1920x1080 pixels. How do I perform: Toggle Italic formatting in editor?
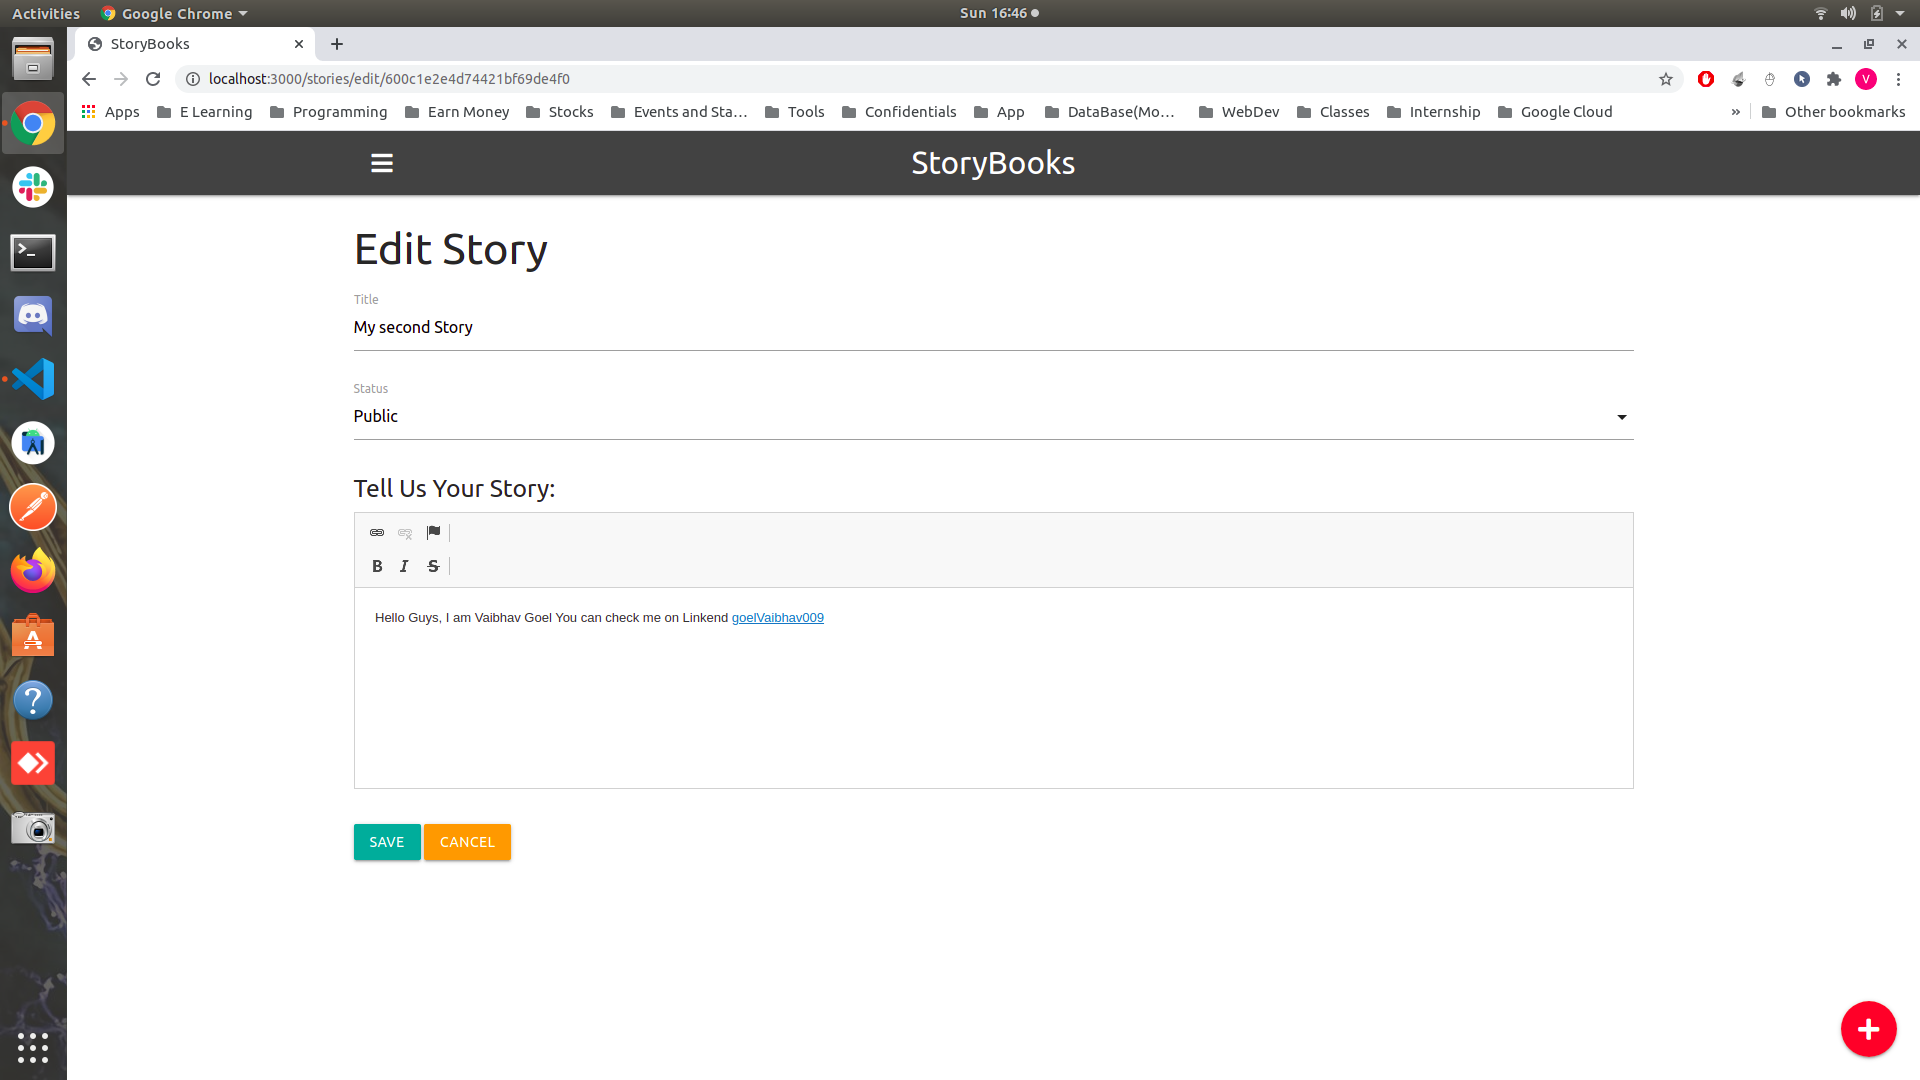click(x=404, y=566)
